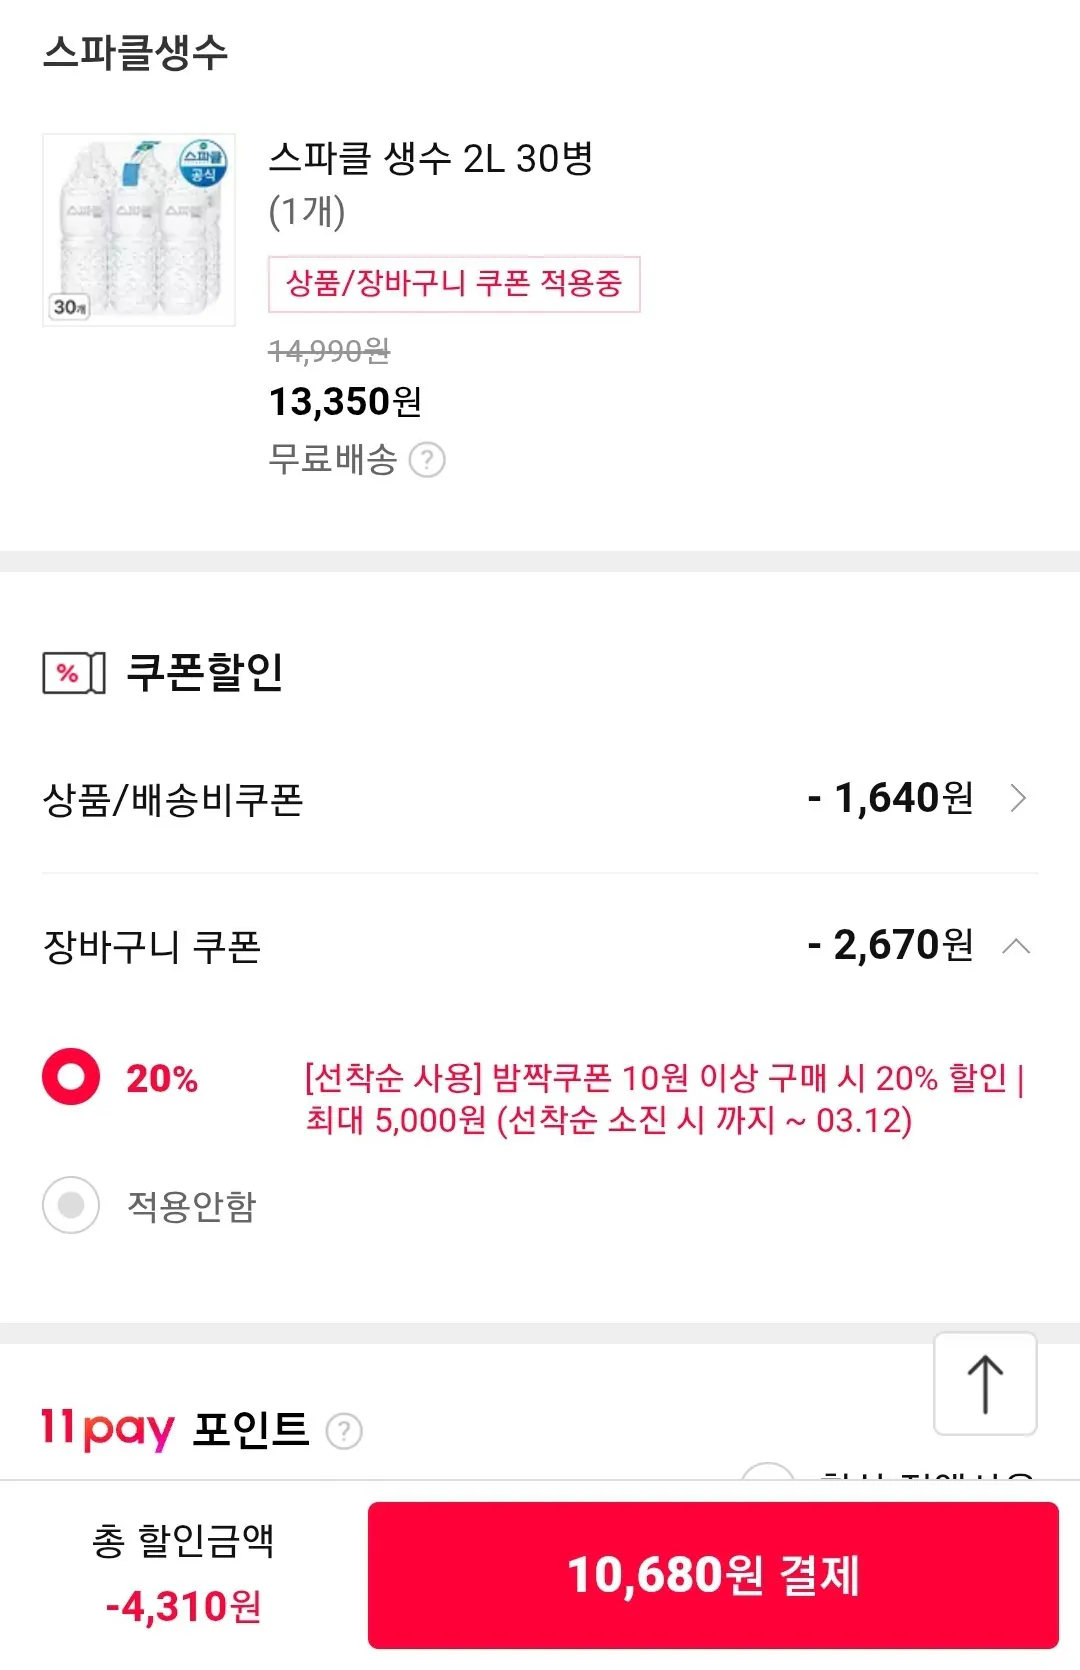Collapse the 장바구니 쿠폰 section chevron

[x=1016, y=946]
